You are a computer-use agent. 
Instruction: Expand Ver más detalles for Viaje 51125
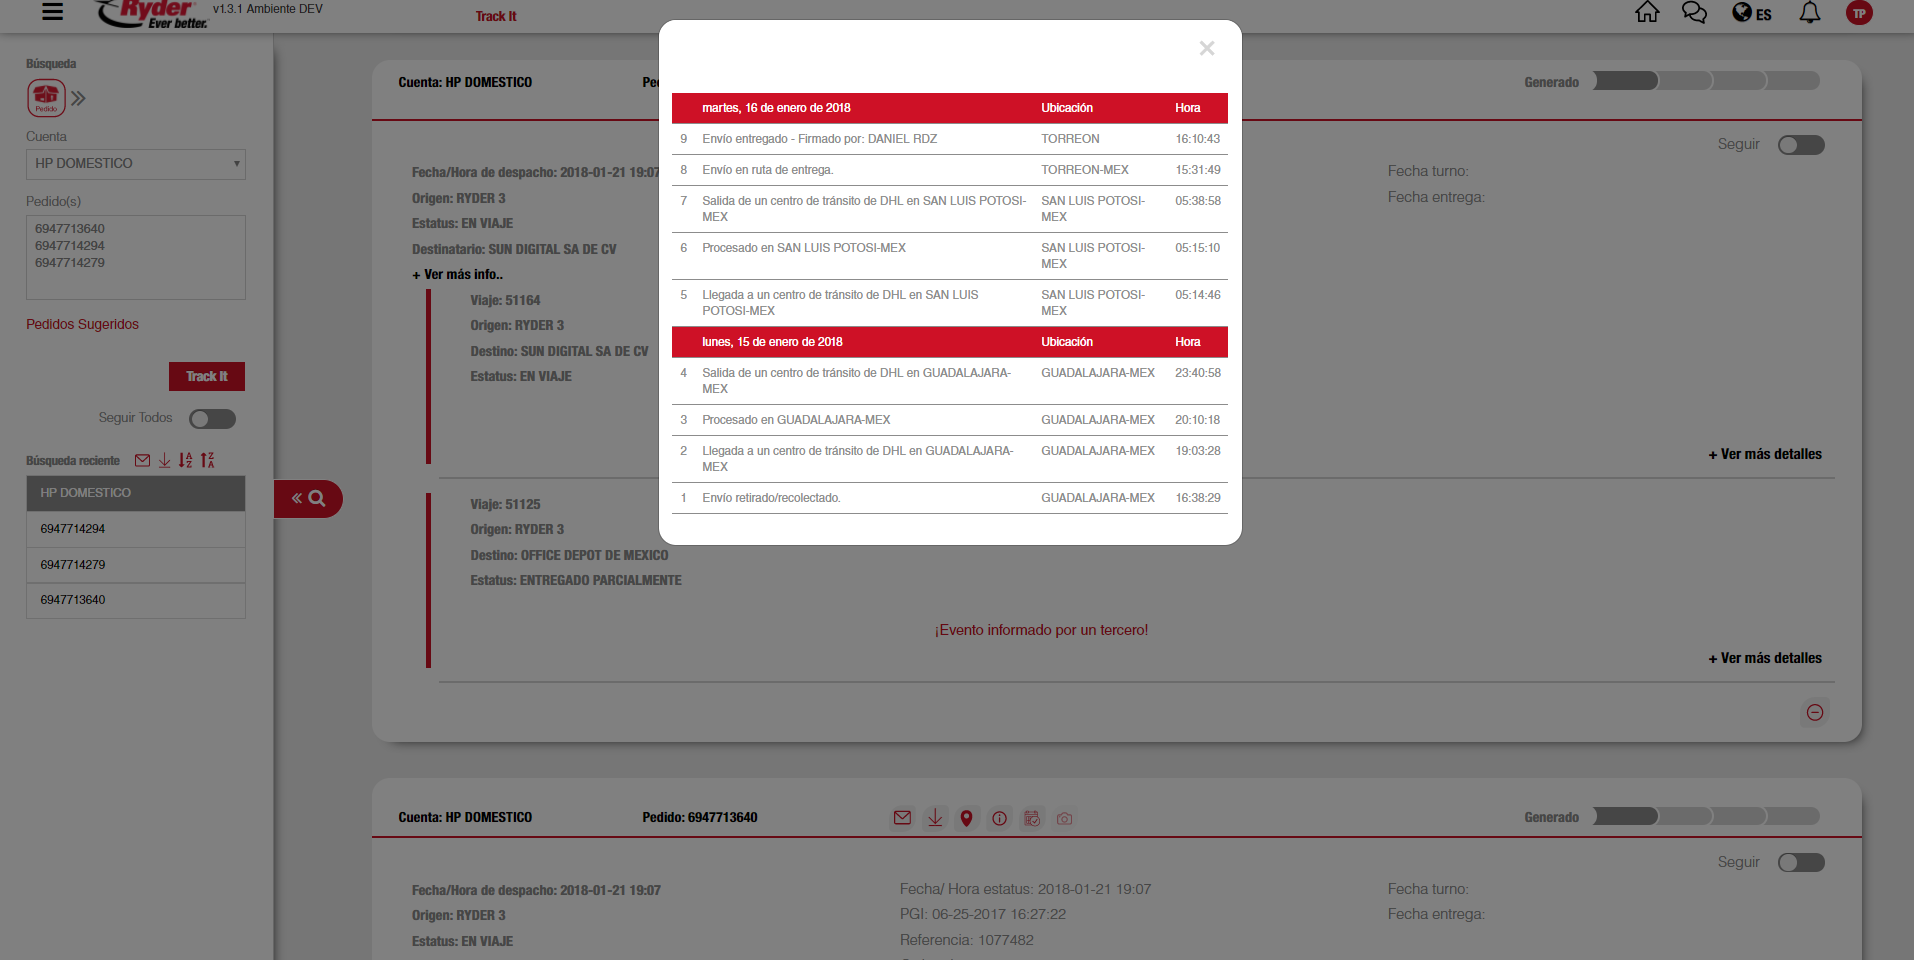pos(1765,658)
